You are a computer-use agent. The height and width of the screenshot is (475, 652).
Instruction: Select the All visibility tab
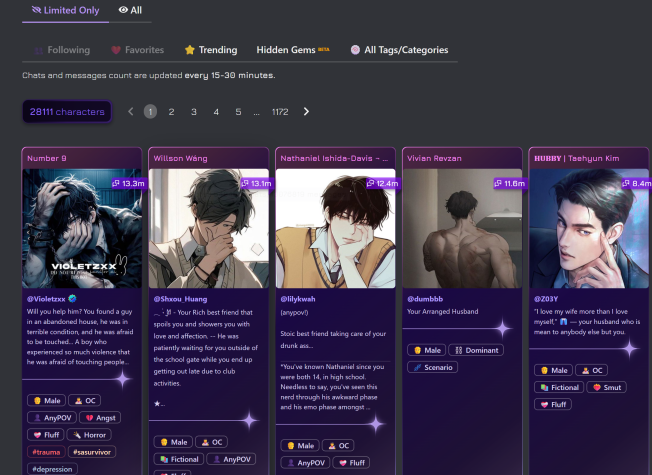pyautogui.click(x=130, y=10)
